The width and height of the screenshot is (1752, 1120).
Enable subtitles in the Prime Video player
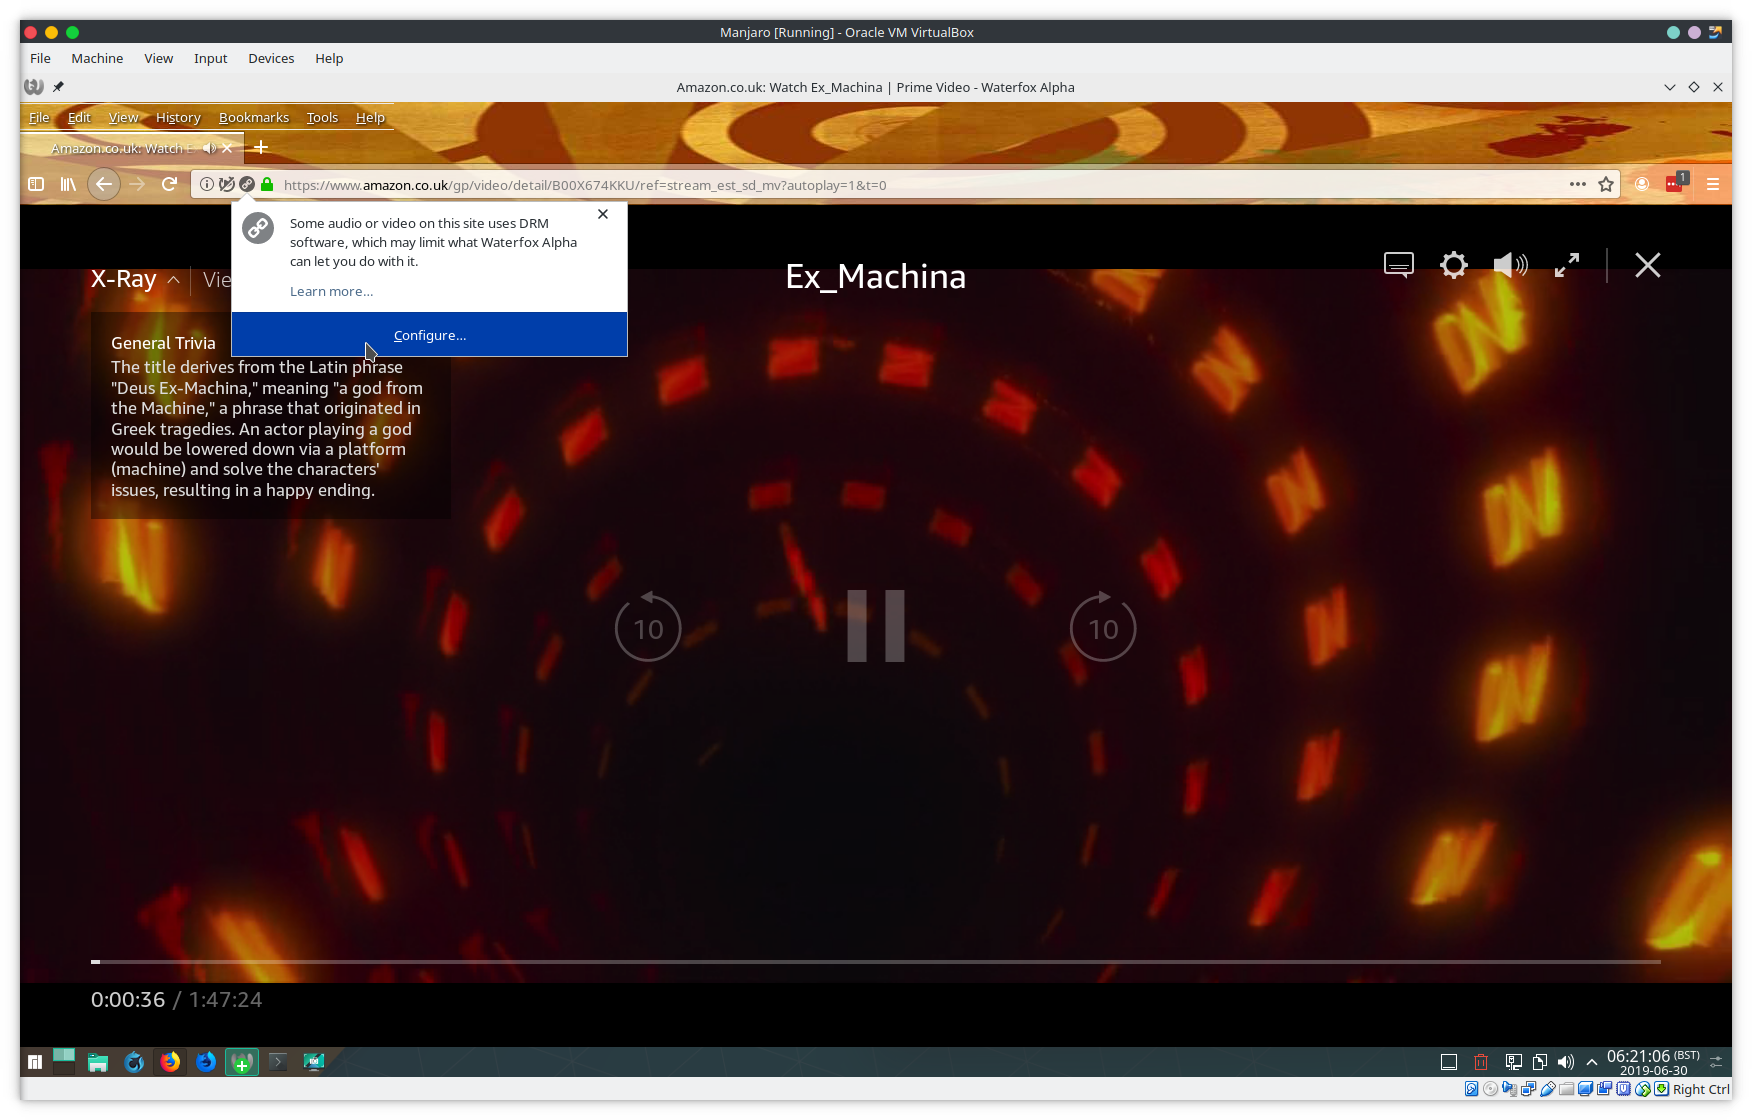click(1397, 264)
